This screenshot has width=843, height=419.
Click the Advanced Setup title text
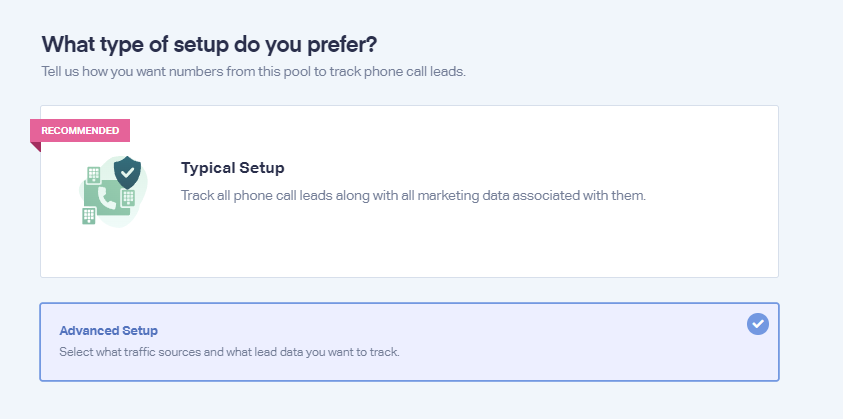coord(109,330)
